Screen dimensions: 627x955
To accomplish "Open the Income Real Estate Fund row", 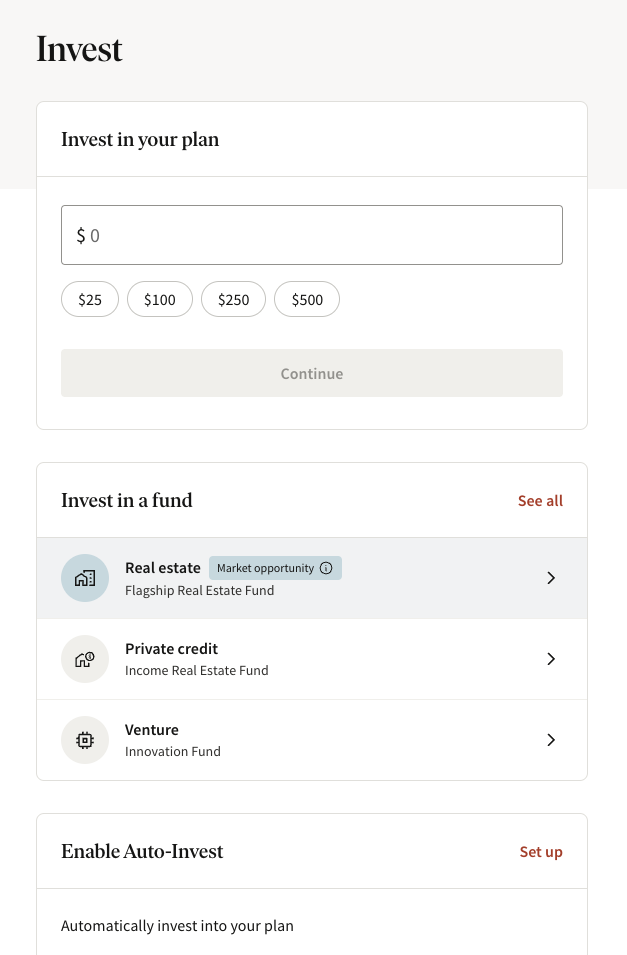I will pos(312,659).
